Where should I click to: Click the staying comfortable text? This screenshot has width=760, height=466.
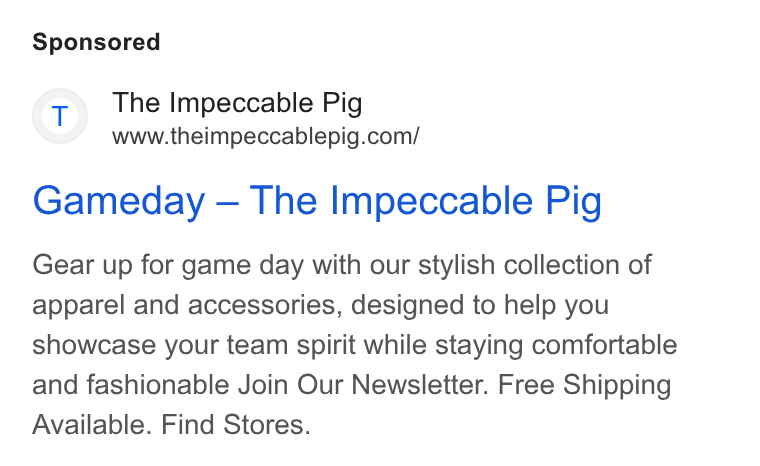click(x=556, y=346)
